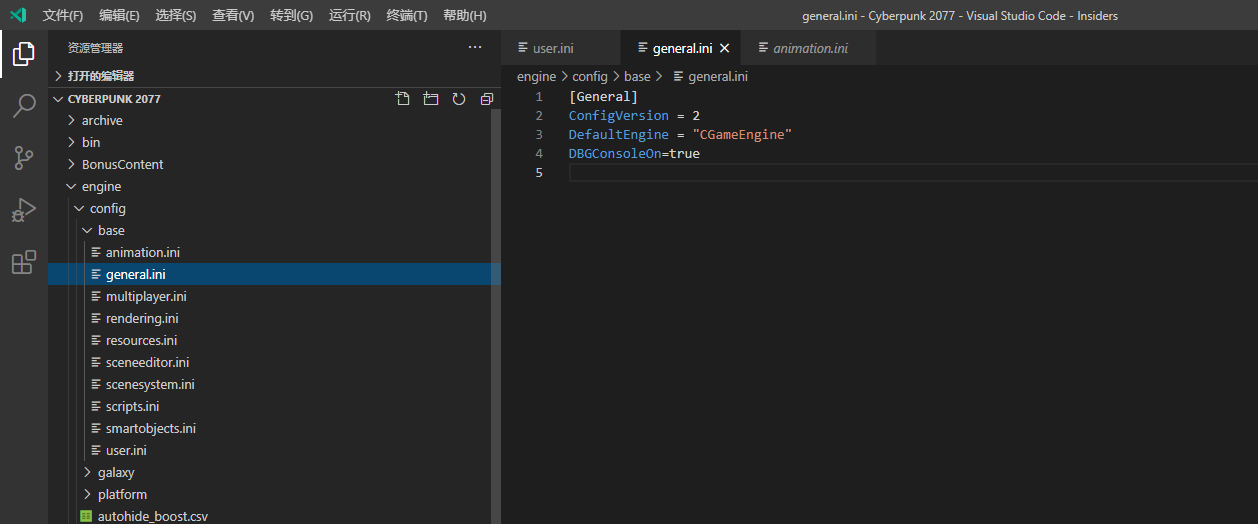
Task: Collapse the engine folder
Action: (101, 187)
